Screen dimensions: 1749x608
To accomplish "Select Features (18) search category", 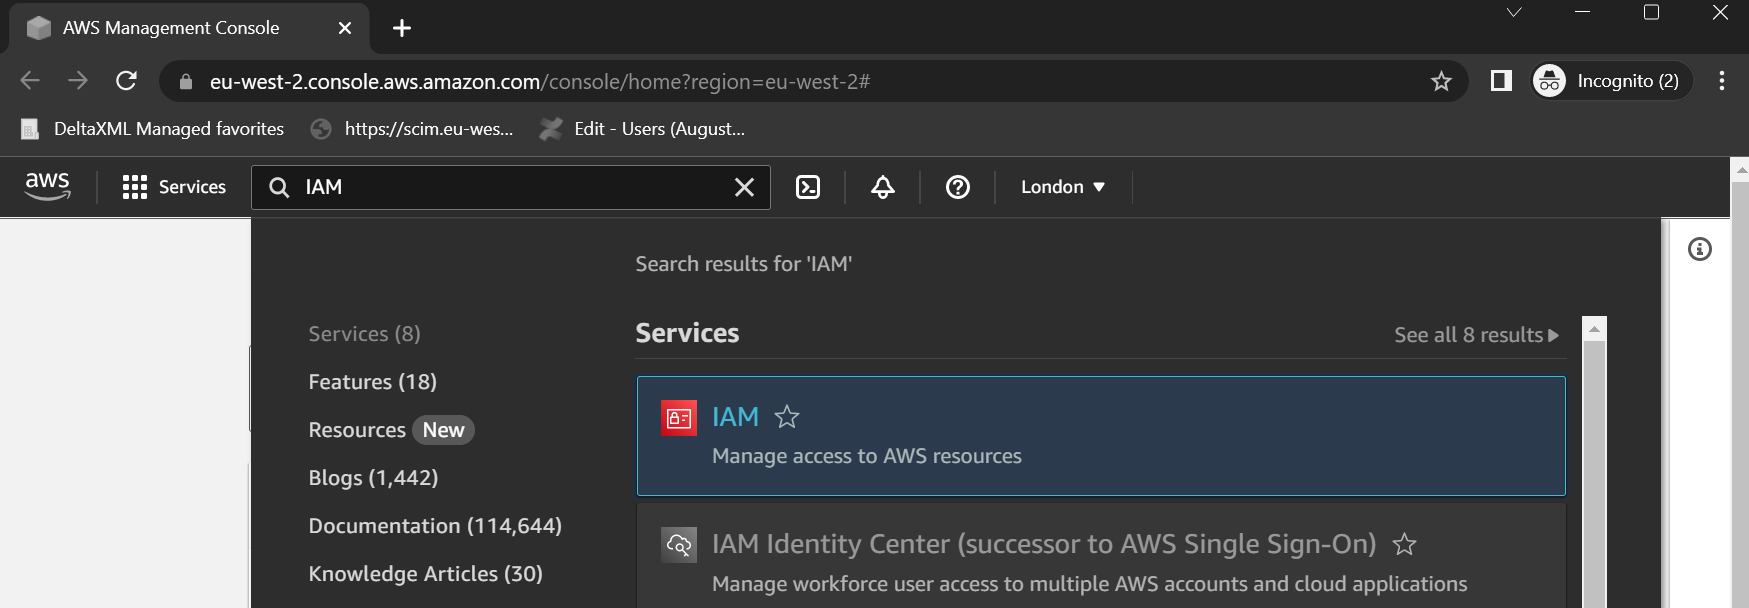I will click(372, 382).
